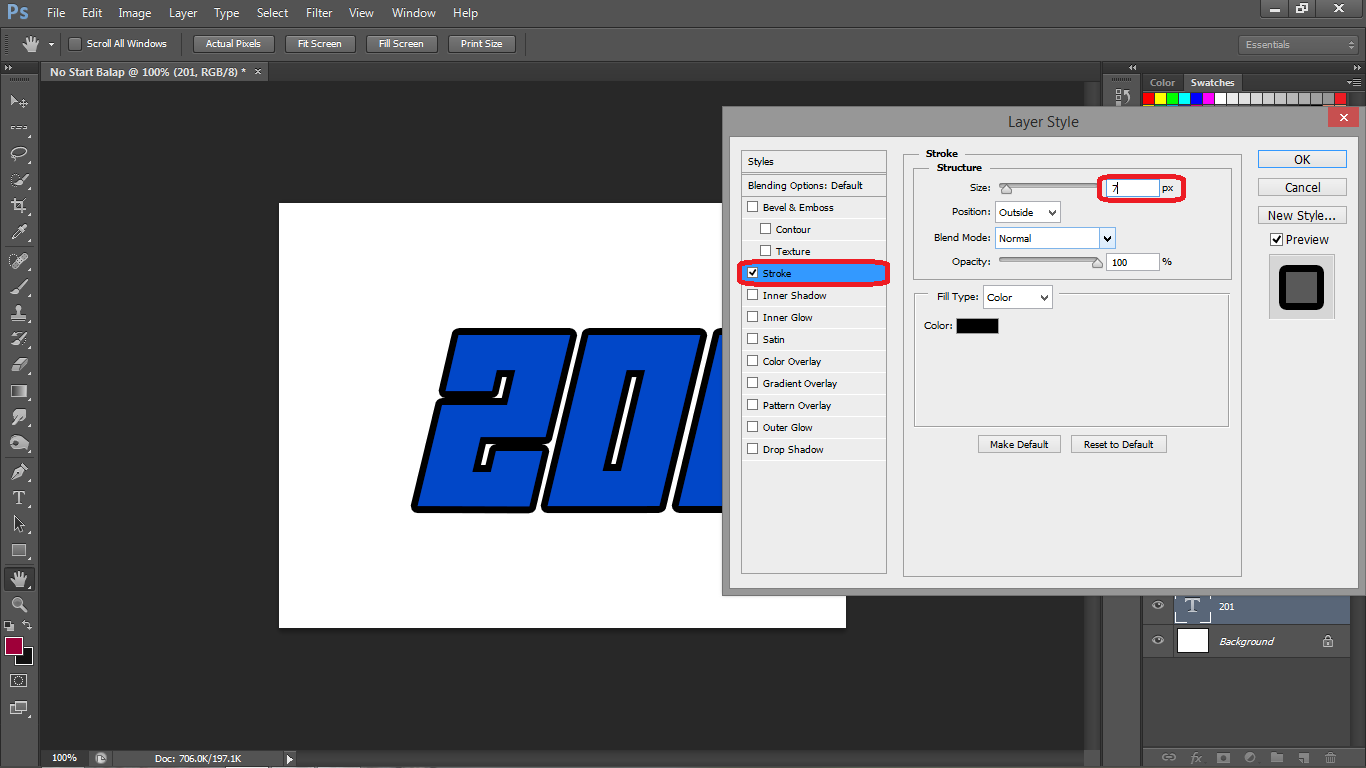Viewport: 1366px width, 768px height.
Task: Open the Essentials workspace dropdown
Action: click(1298, 44)
